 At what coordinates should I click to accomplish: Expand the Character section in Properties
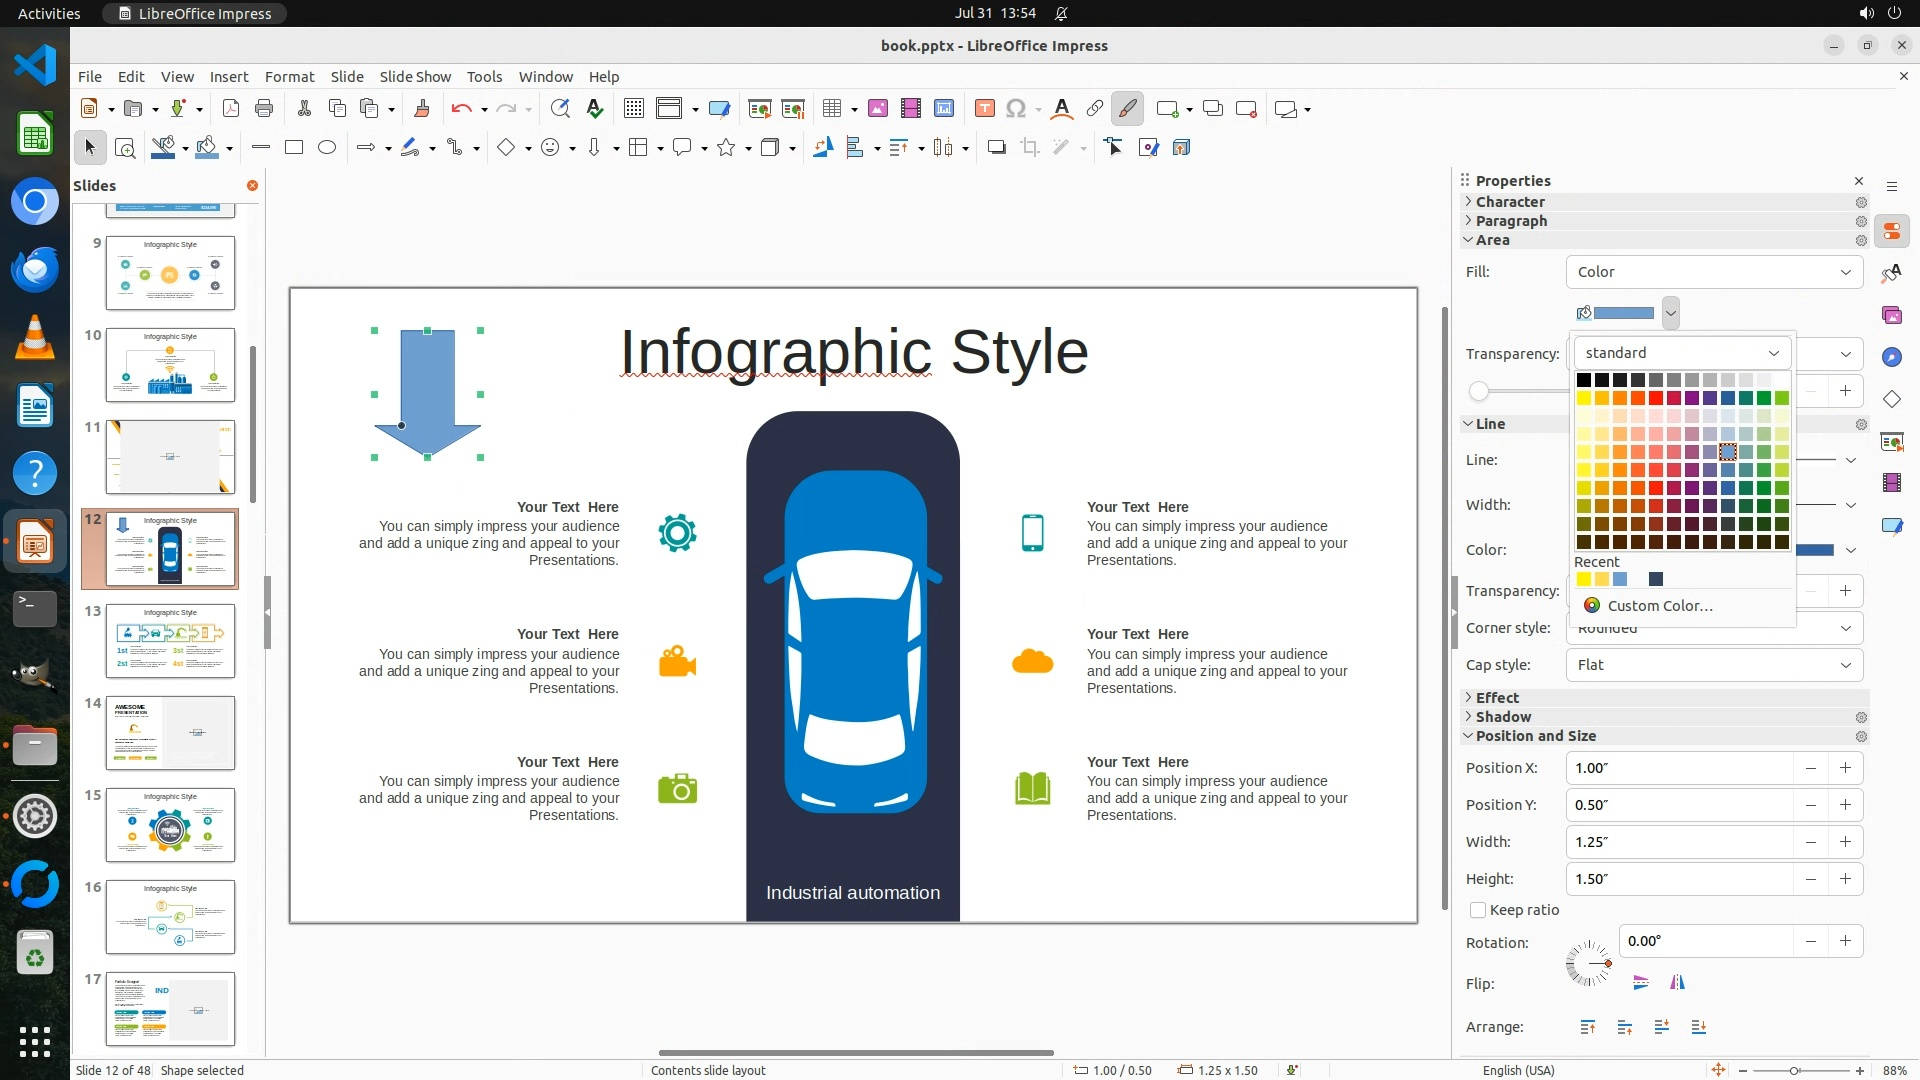click(1510, 202)
